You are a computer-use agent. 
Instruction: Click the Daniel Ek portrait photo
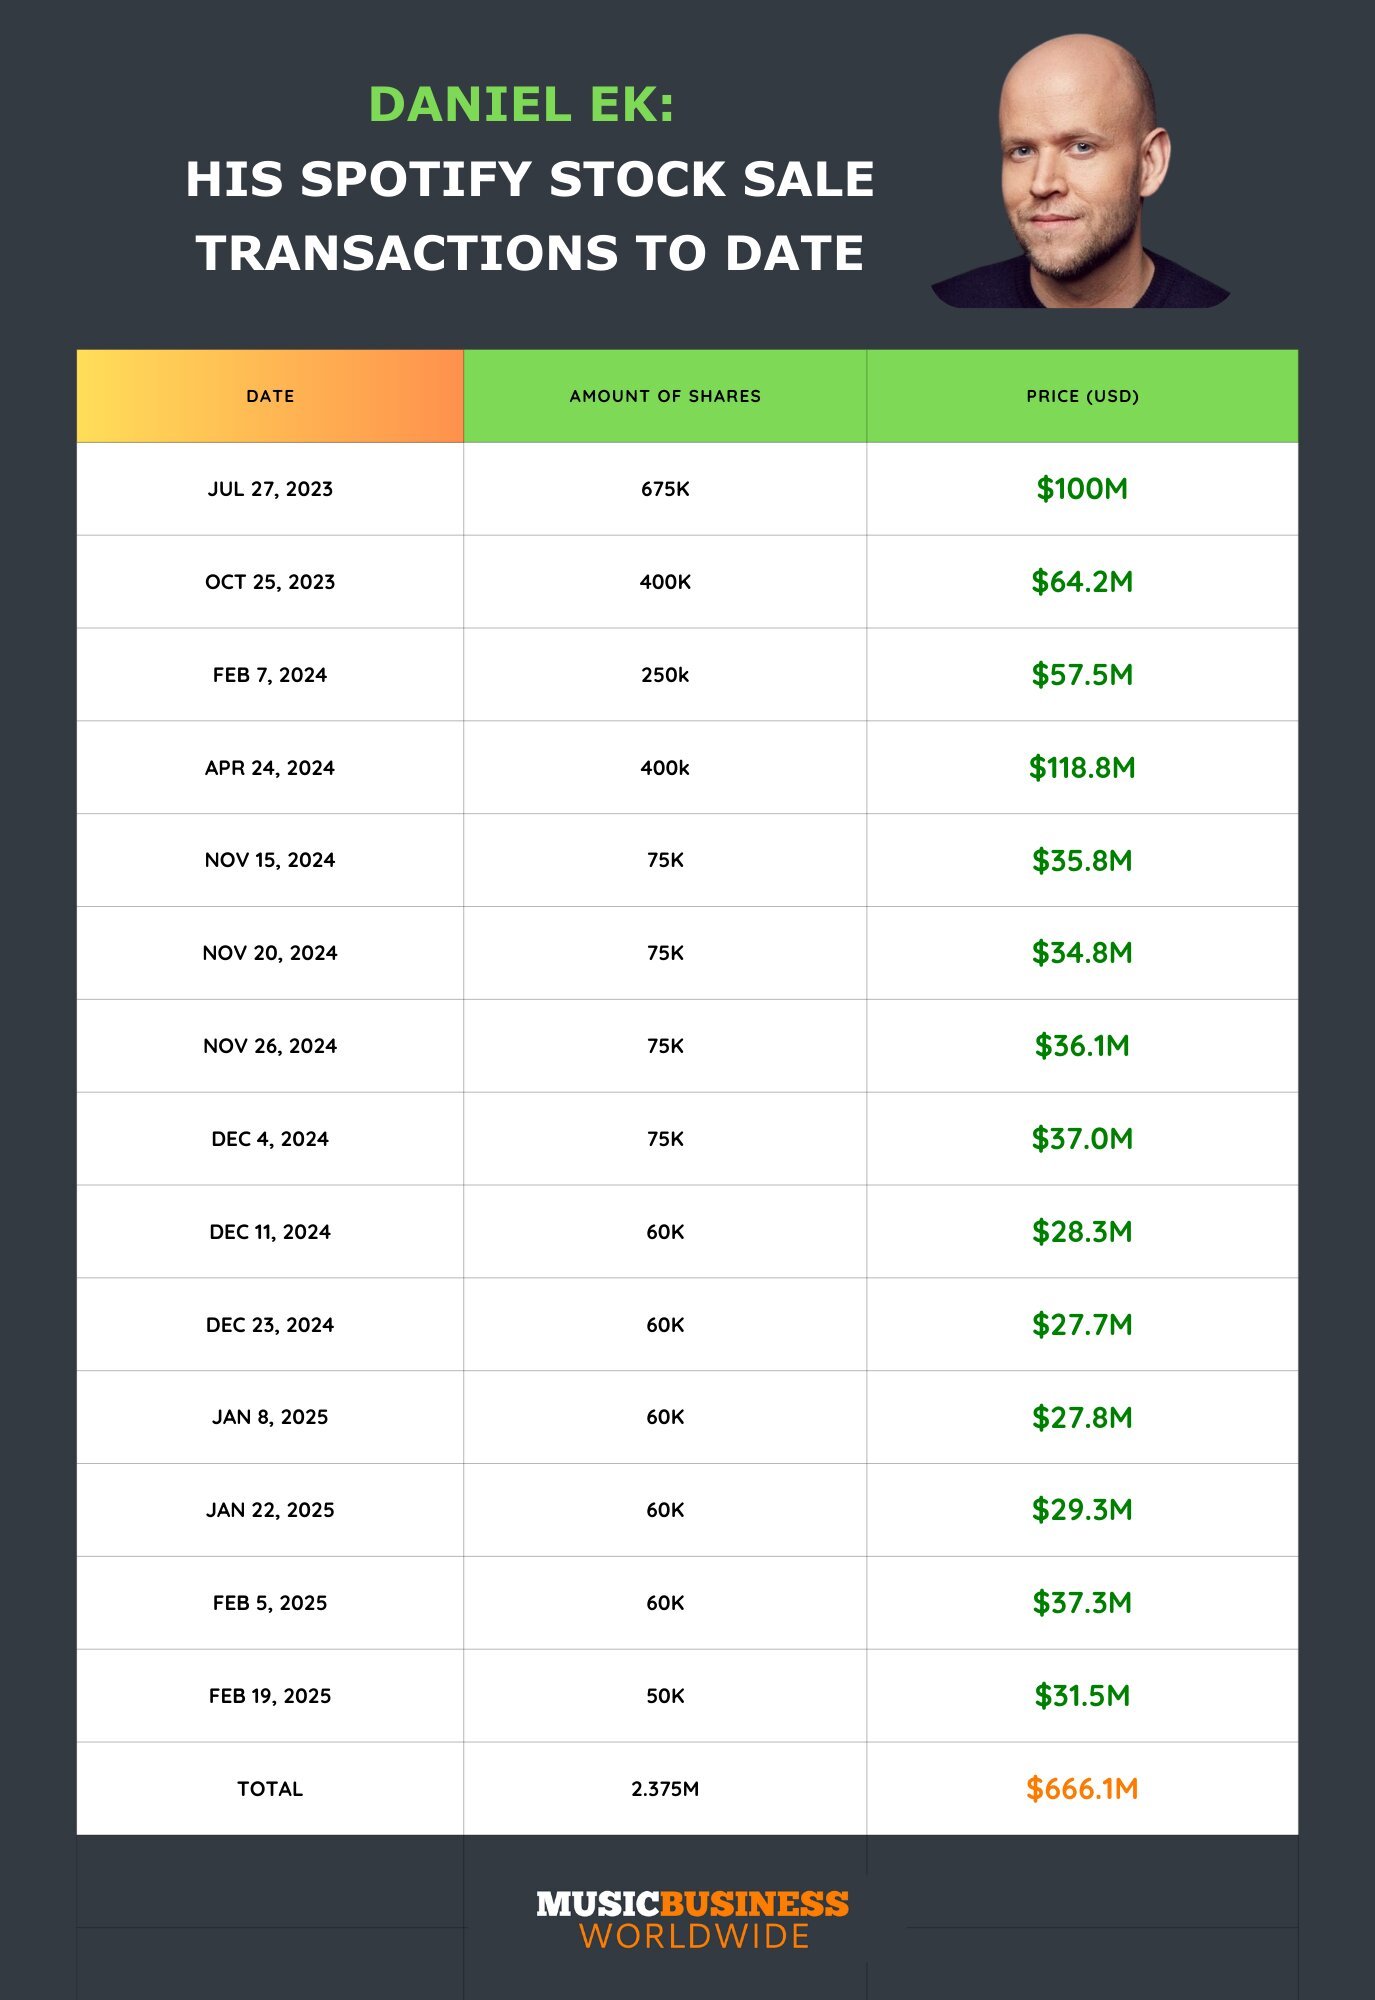click(x=1082, y=172)
